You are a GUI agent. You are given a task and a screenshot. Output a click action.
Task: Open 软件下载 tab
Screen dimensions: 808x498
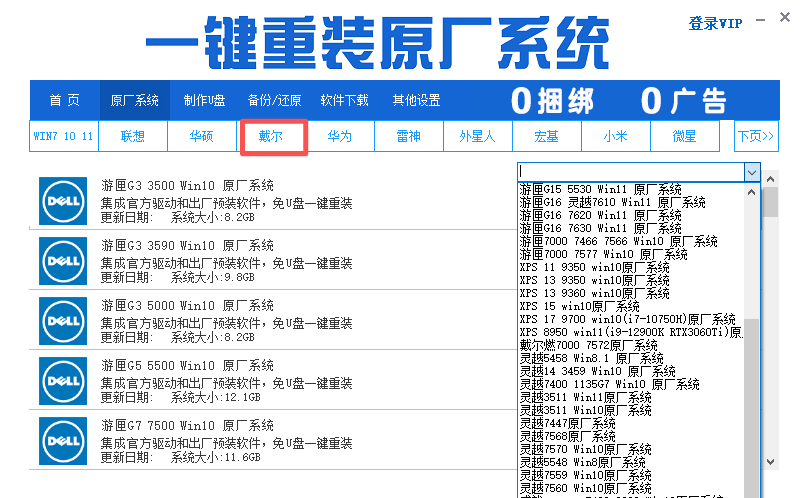344,100
